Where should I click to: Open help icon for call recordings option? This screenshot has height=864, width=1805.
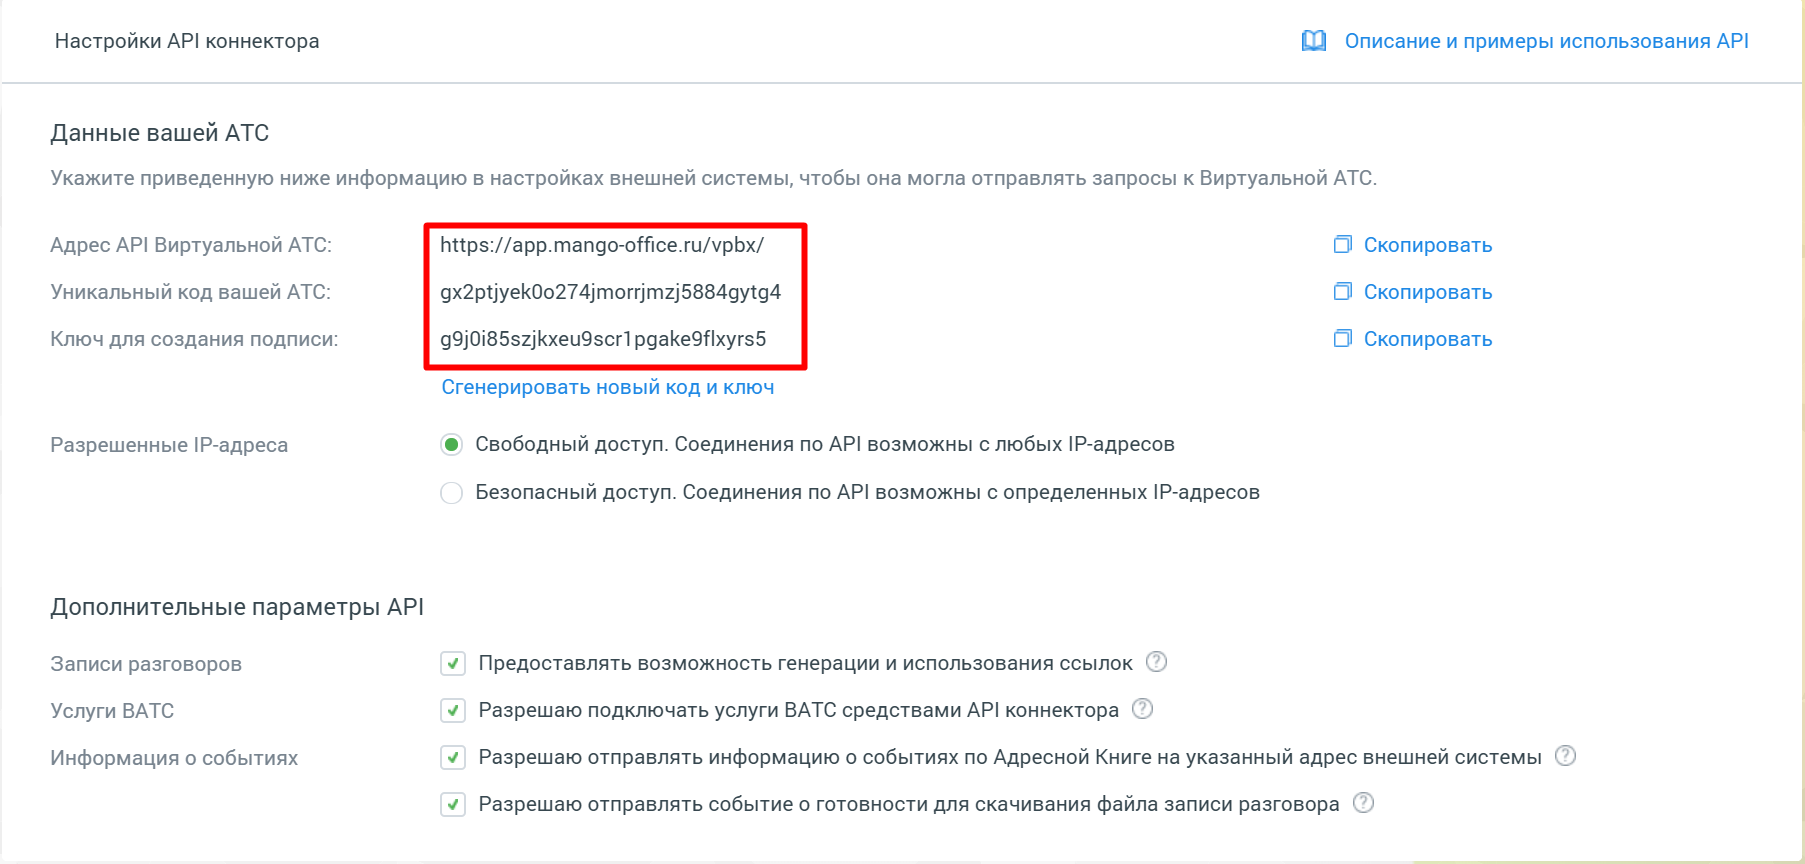pyautogui.click(x=1156, y=662)
